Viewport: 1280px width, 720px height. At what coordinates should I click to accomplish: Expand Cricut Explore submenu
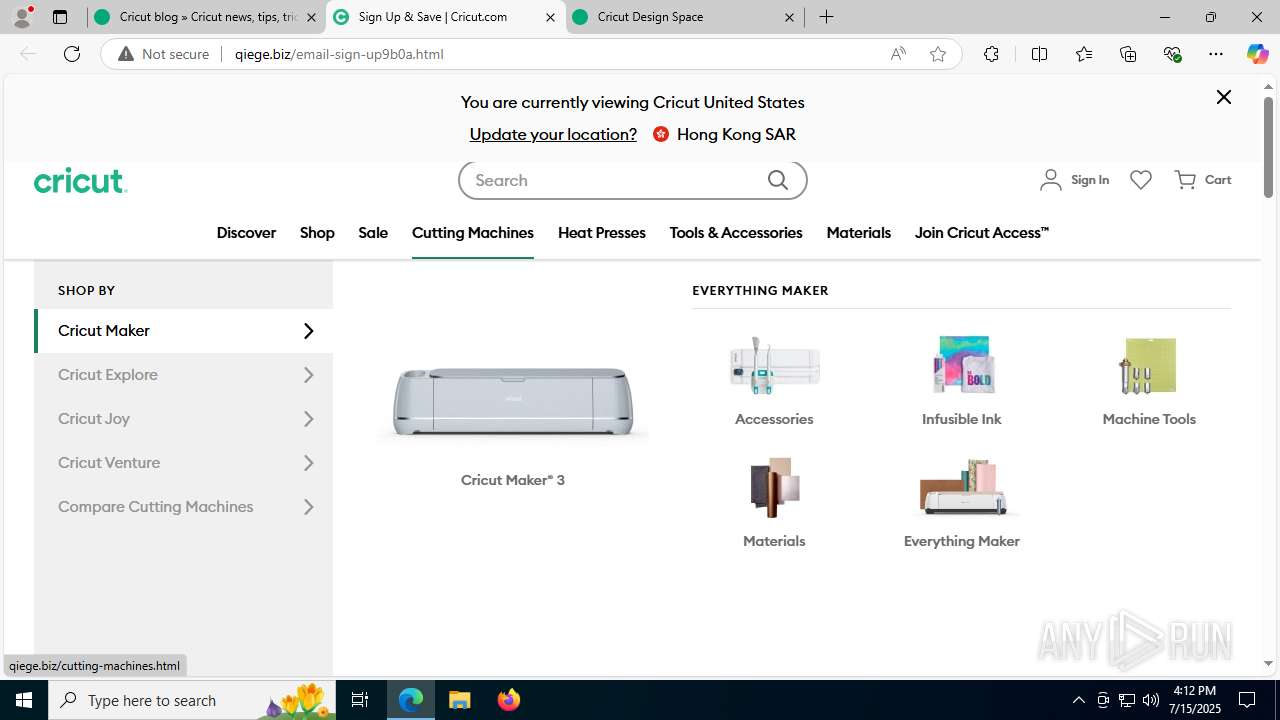[x=185, y=375]
